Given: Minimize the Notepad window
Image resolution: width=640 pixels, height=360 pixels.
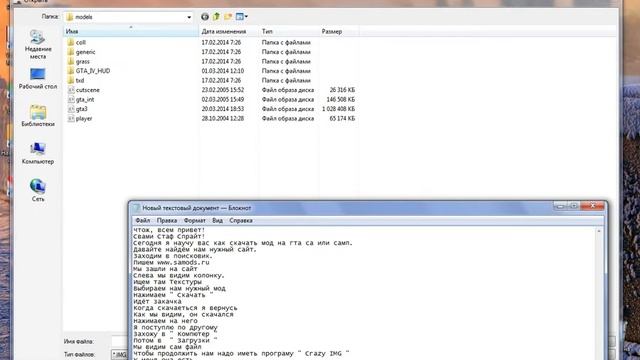Looking at the screenshot, I should pyautogui.click(x=560, y=206).
